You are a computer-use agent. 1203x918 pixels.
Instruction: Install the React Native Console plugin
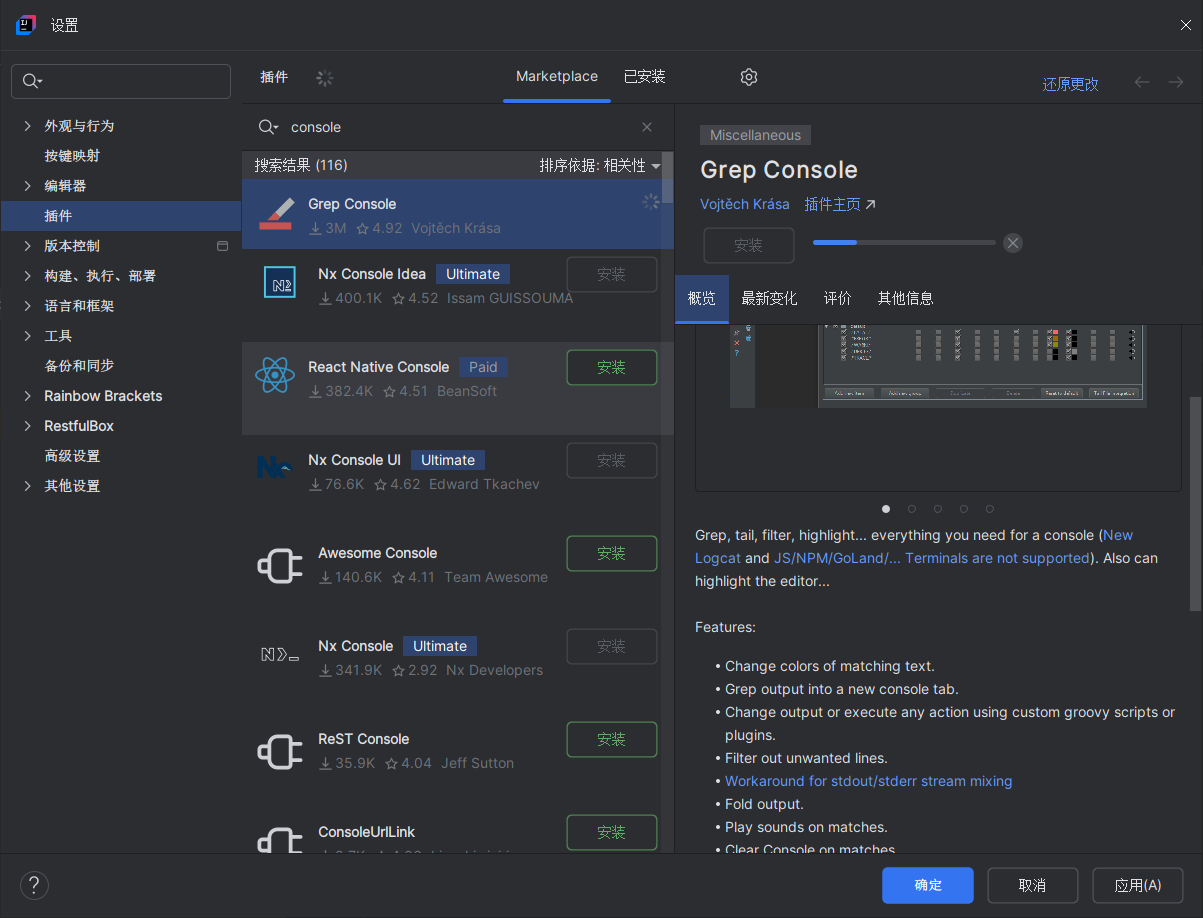612,368
